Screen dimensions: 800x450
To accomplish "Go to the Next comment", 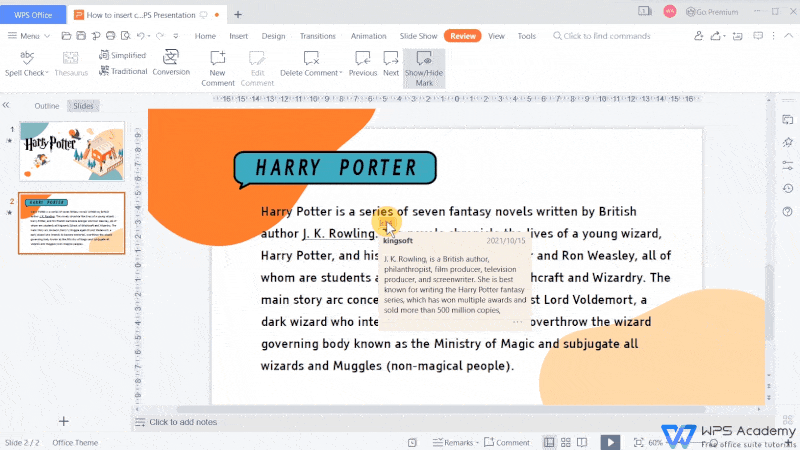I will (x=391, y=63).
